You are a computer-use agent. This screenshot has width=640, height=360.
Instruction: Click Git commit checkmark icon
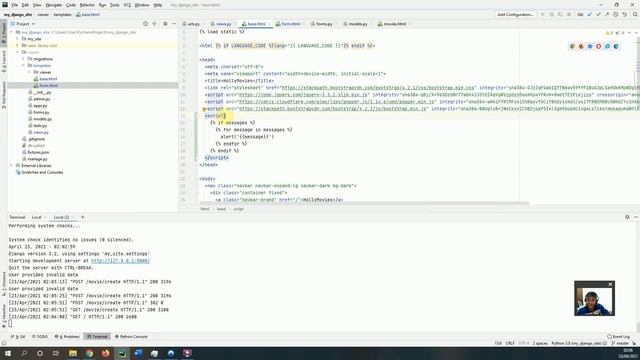[x=598, y=14]
